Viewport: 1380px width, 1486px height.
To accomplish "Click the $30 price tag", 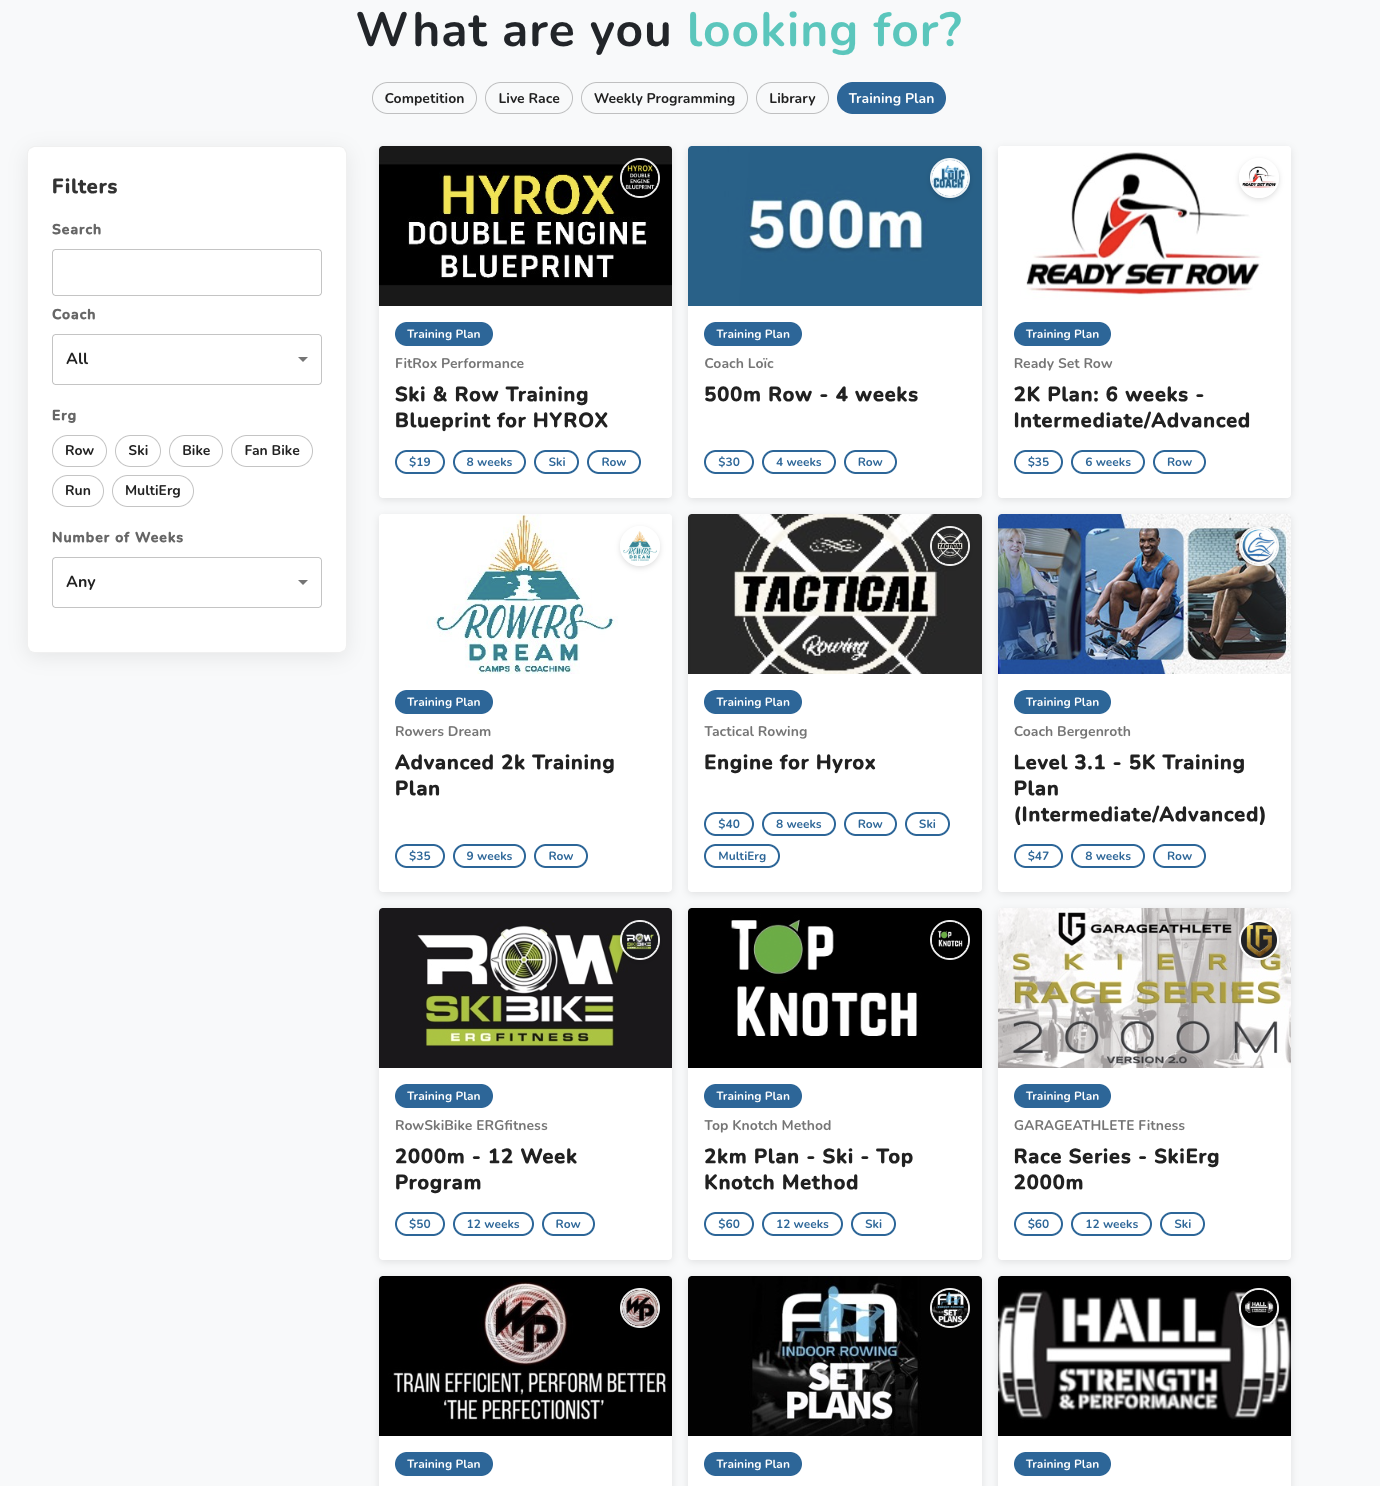I will (x=729, y=462).
